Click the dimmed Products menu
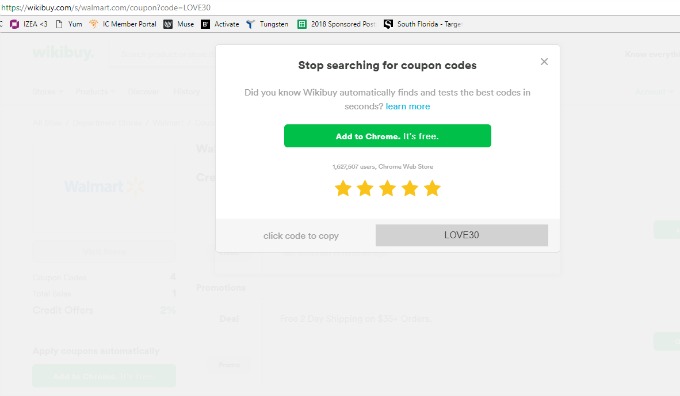 [95, 92]
